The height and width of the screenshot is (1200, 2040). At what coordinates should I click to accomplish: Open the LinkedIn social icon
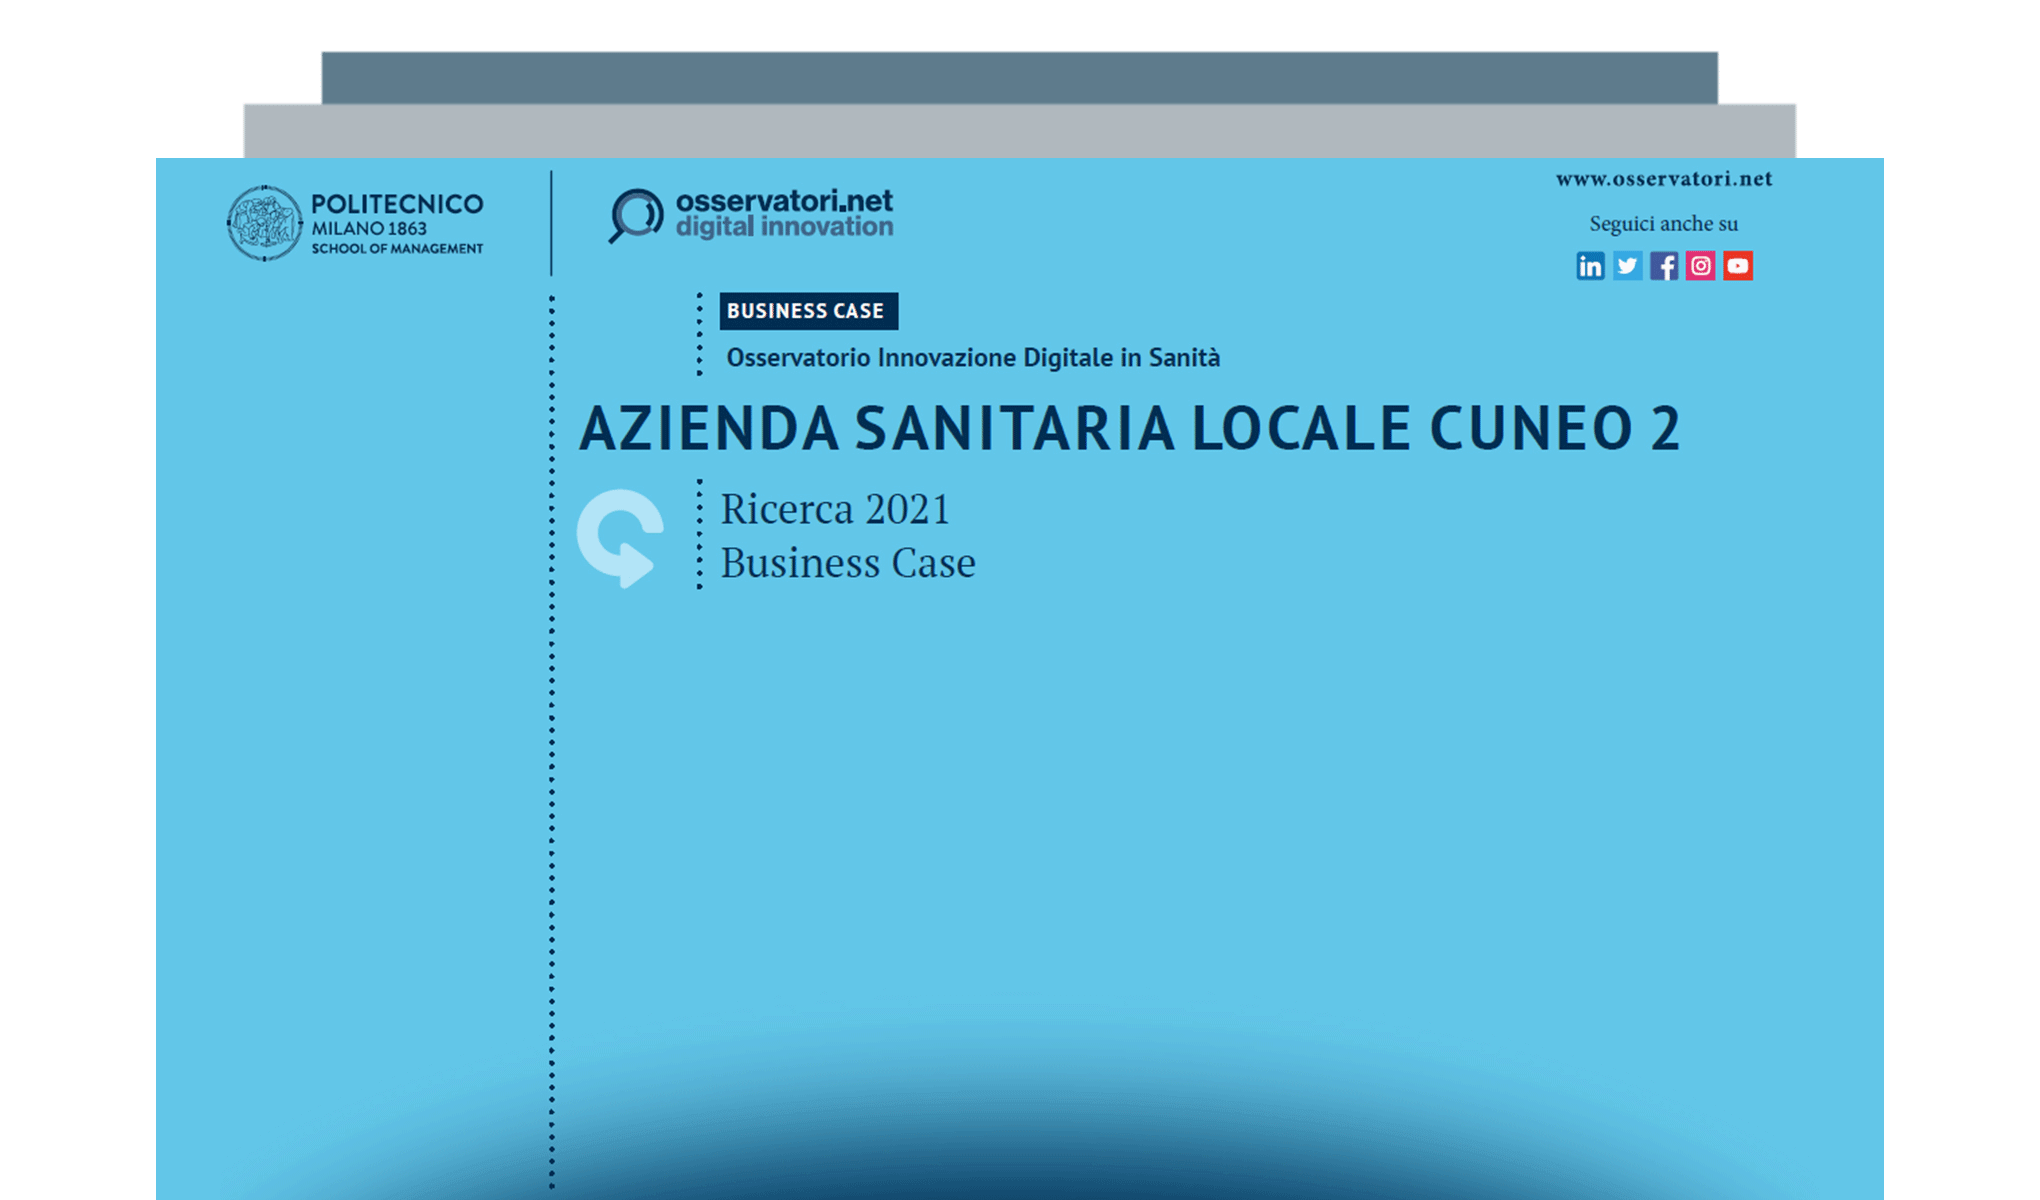point(1590,265)
